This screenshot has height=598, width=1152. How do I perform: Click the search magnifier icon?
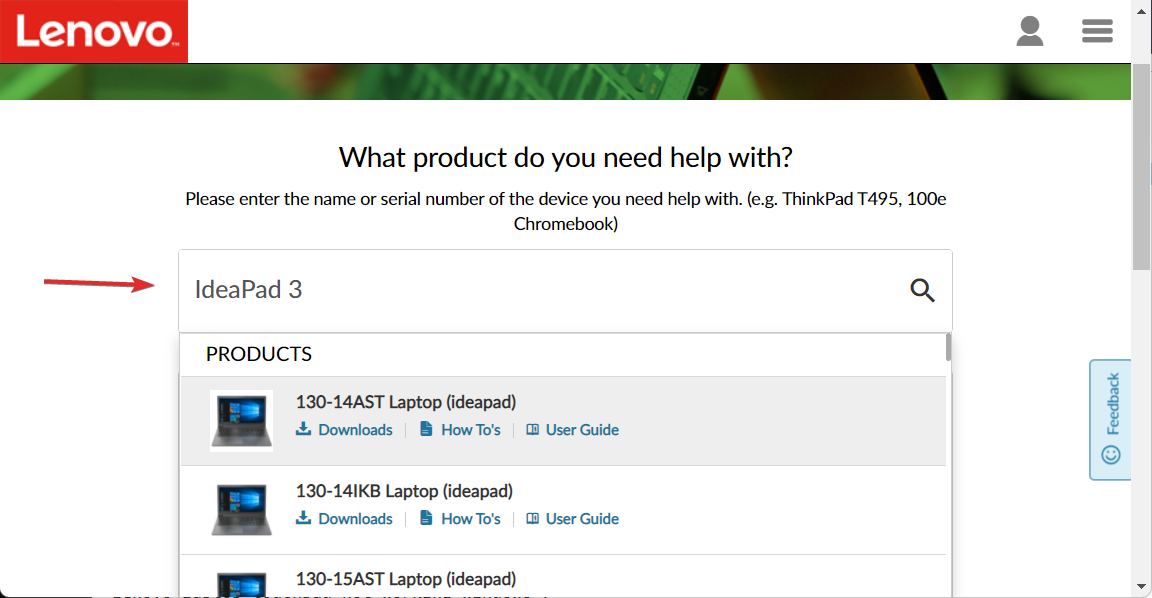[x=922, y=290]
